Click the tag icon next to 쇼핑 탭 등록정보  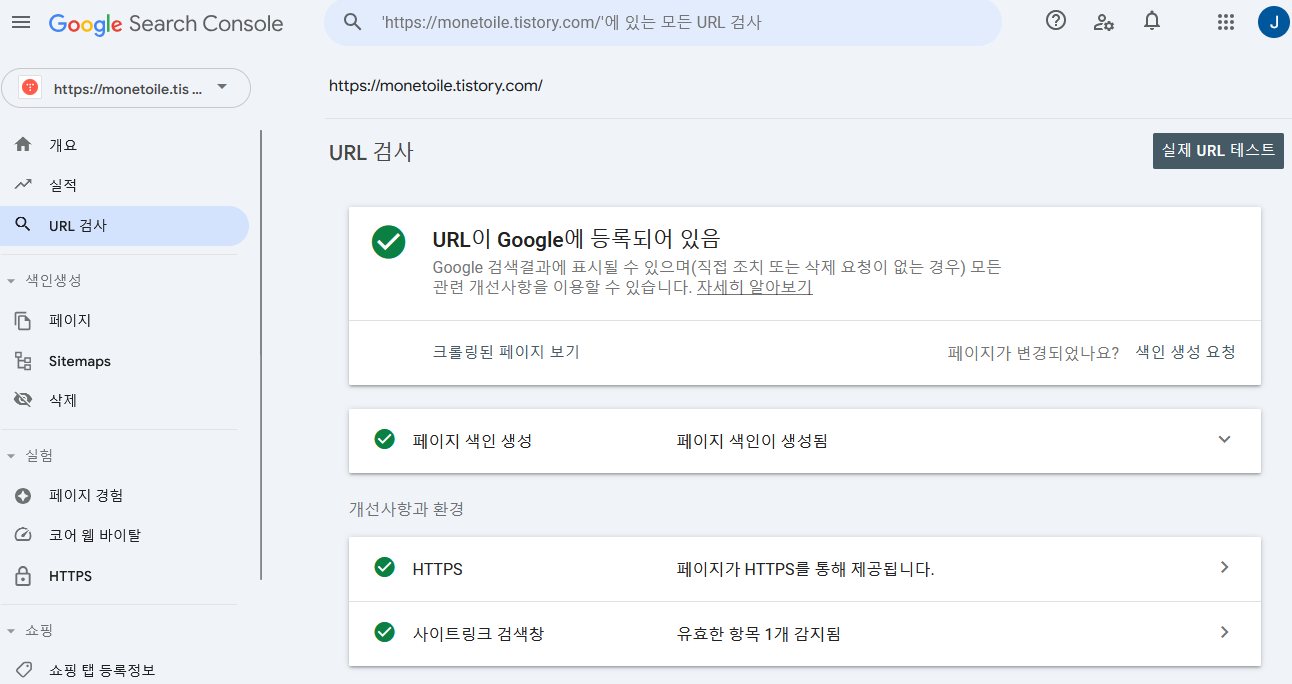[23, 670]
